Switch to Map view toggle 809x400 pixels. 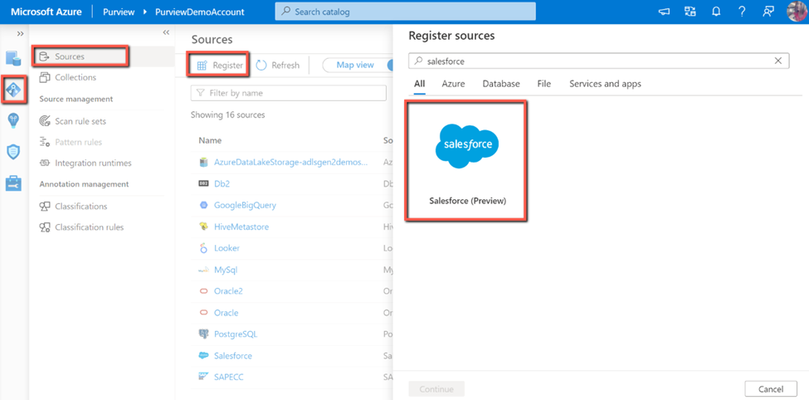pos(355,65)
